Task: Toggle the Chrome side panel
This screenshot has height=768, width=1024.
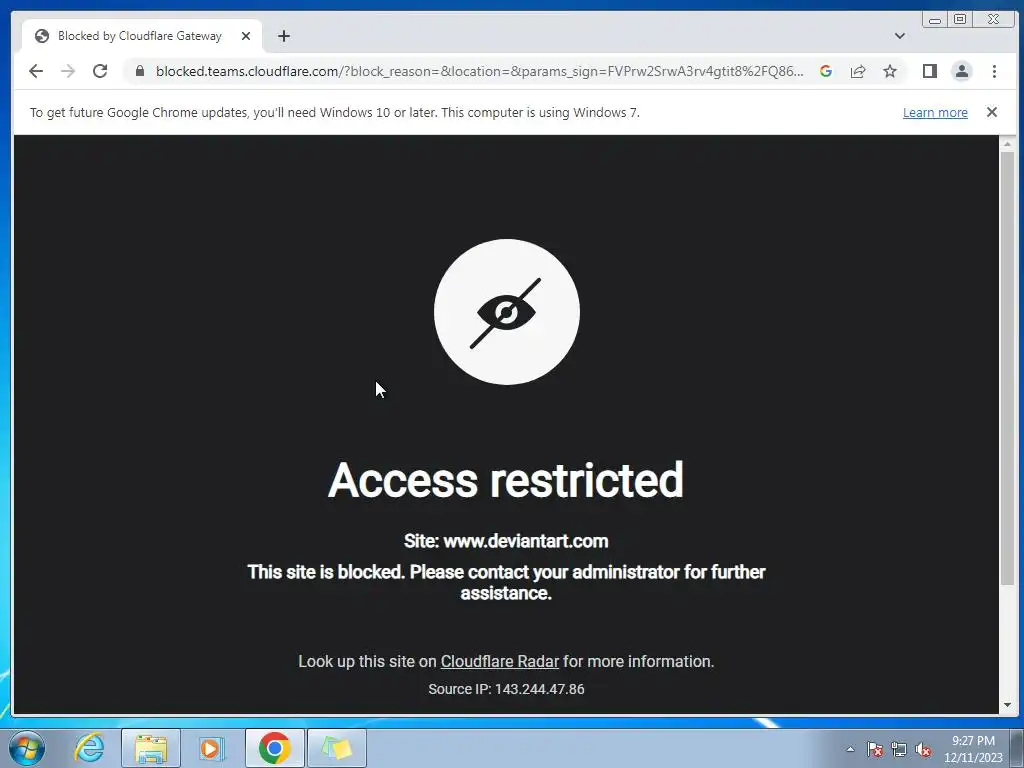Action: (x=929, y=71)
